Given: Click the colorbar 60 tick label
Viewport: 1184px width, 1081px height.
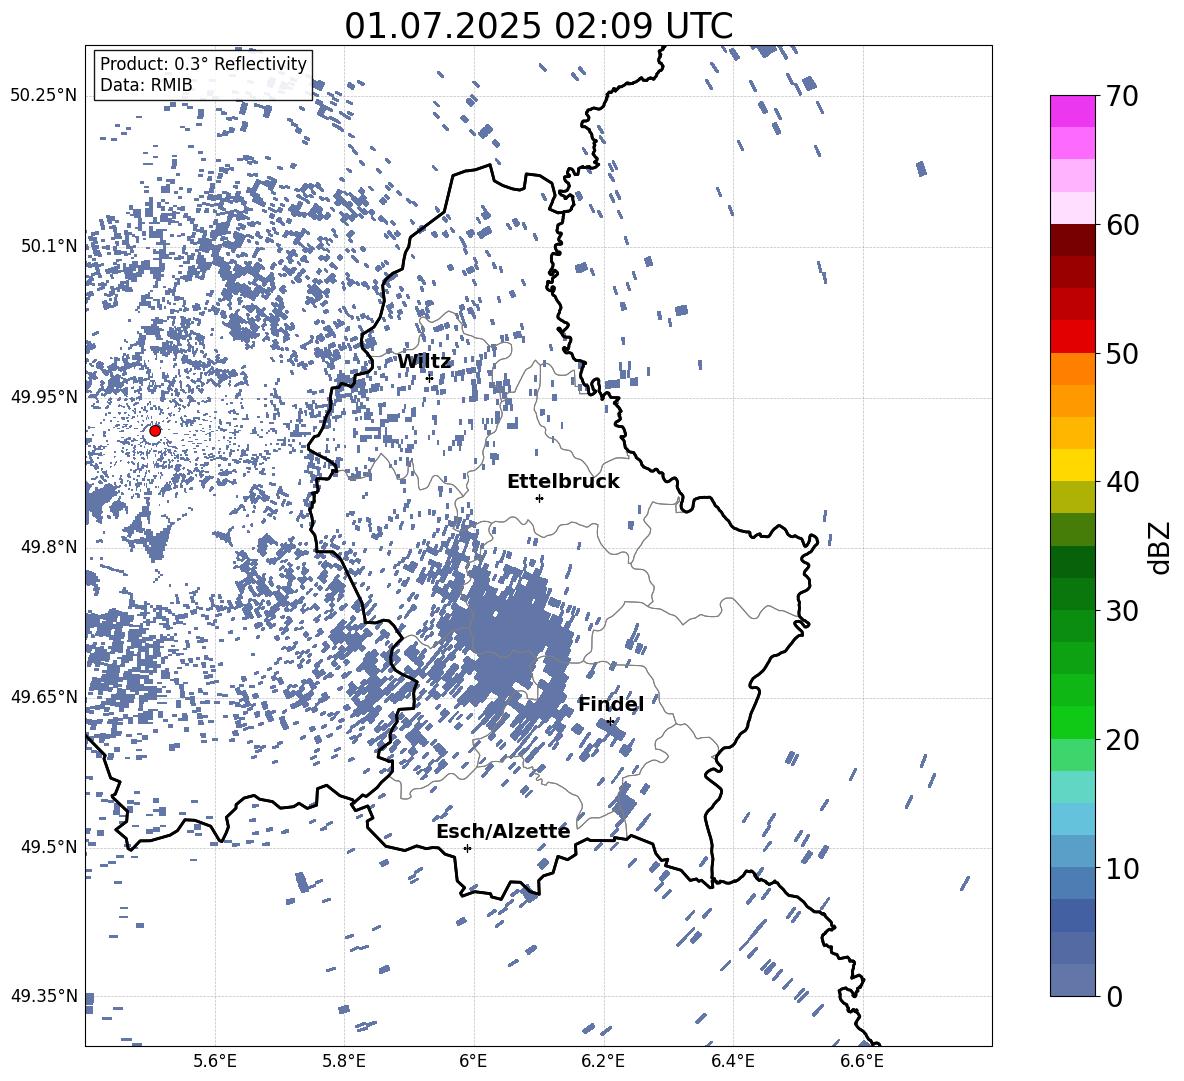Looking at the screenshot, I should click(x=1122, y=225).
